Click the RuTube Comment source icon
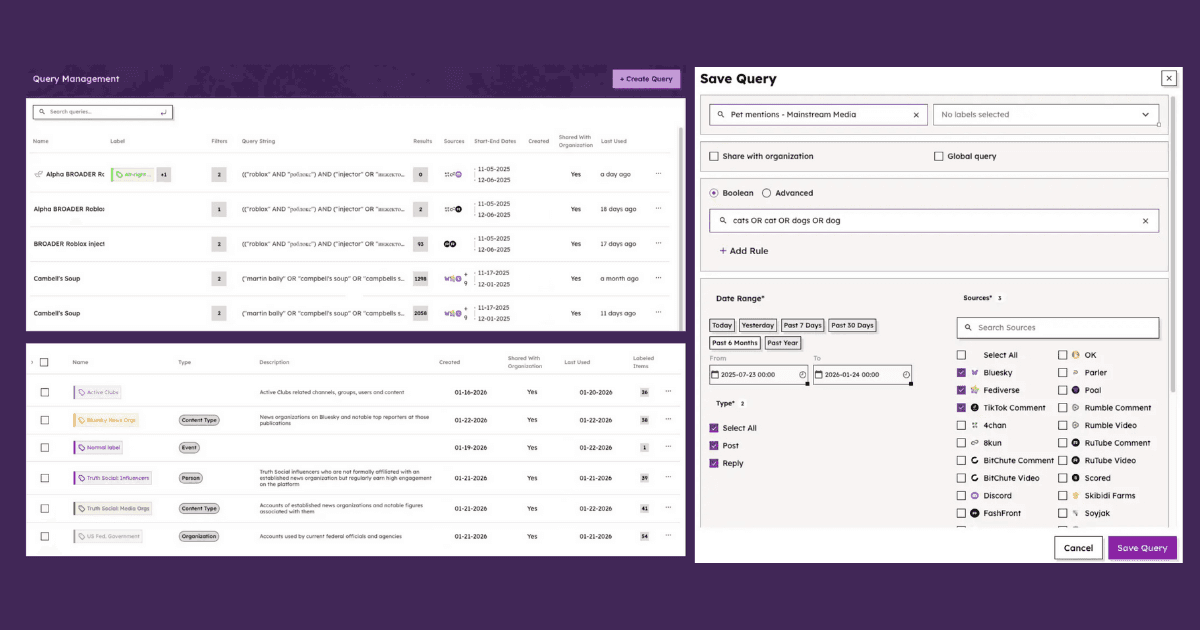This screenshot has height=630, width=1200. [x=1076, y=443]
